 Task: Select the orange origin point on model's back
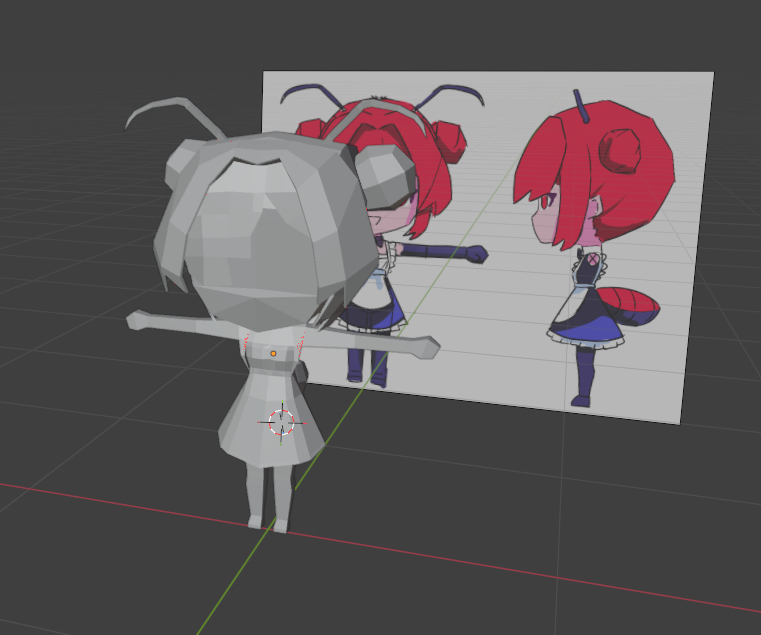tap(273, 353)
